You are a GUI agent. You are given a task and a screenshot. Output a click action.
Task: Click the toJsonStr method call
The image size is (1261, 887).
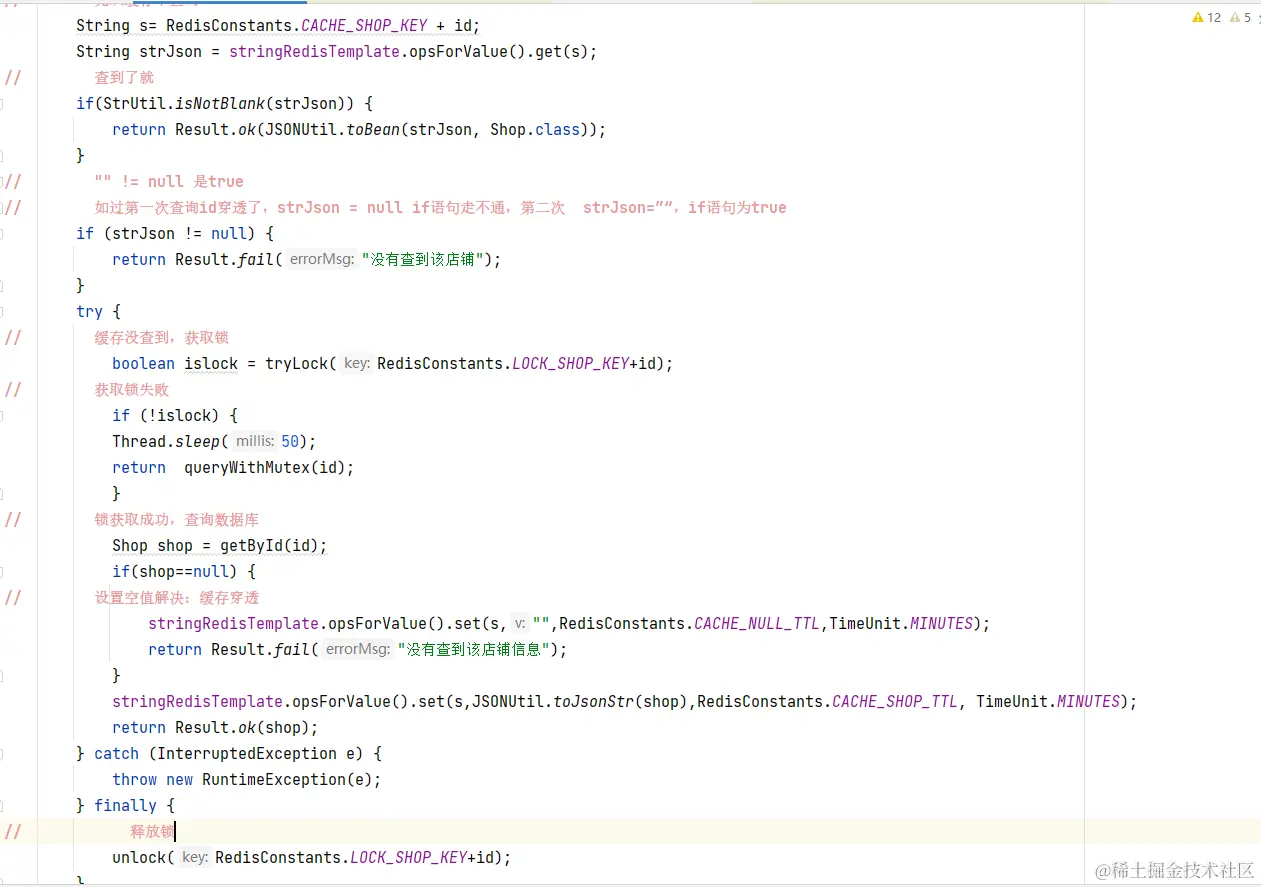click(x=593, y=701)
